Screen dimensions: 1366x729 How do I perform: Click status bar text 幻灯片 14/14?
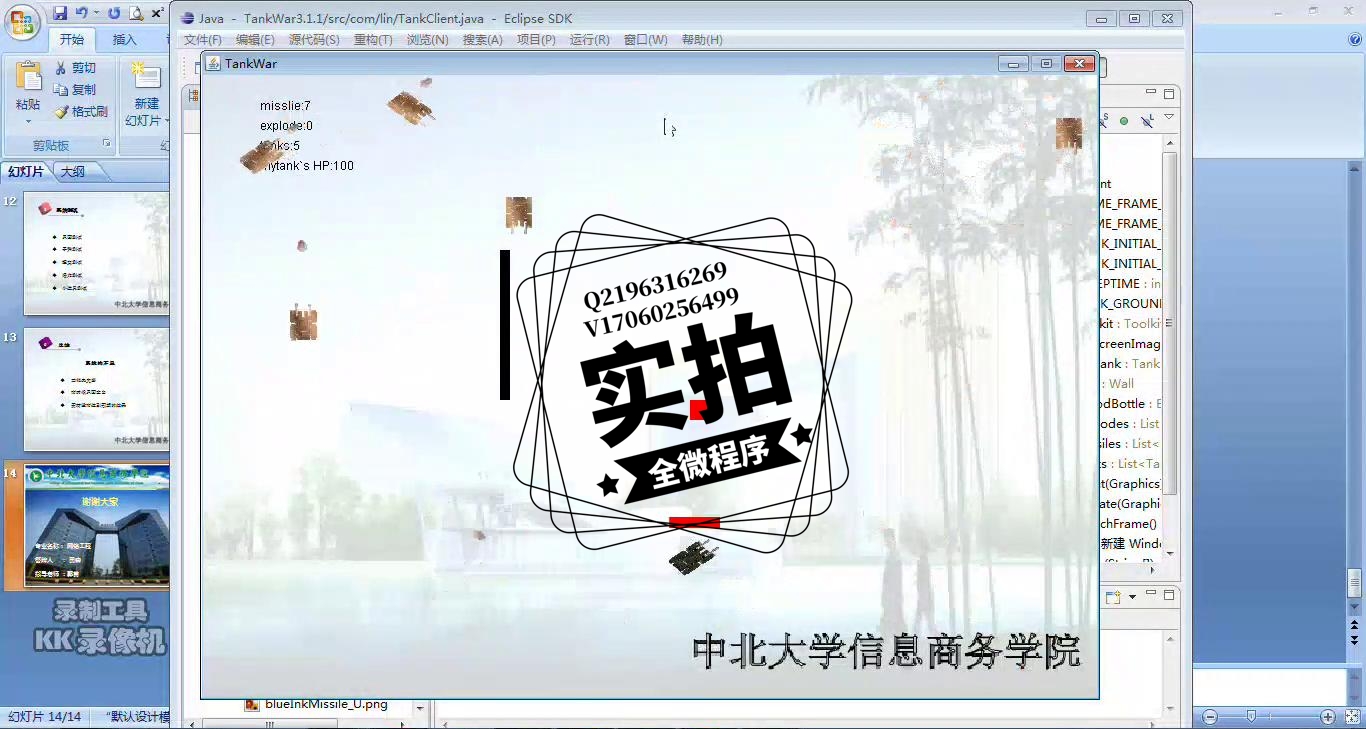(44, 717)
